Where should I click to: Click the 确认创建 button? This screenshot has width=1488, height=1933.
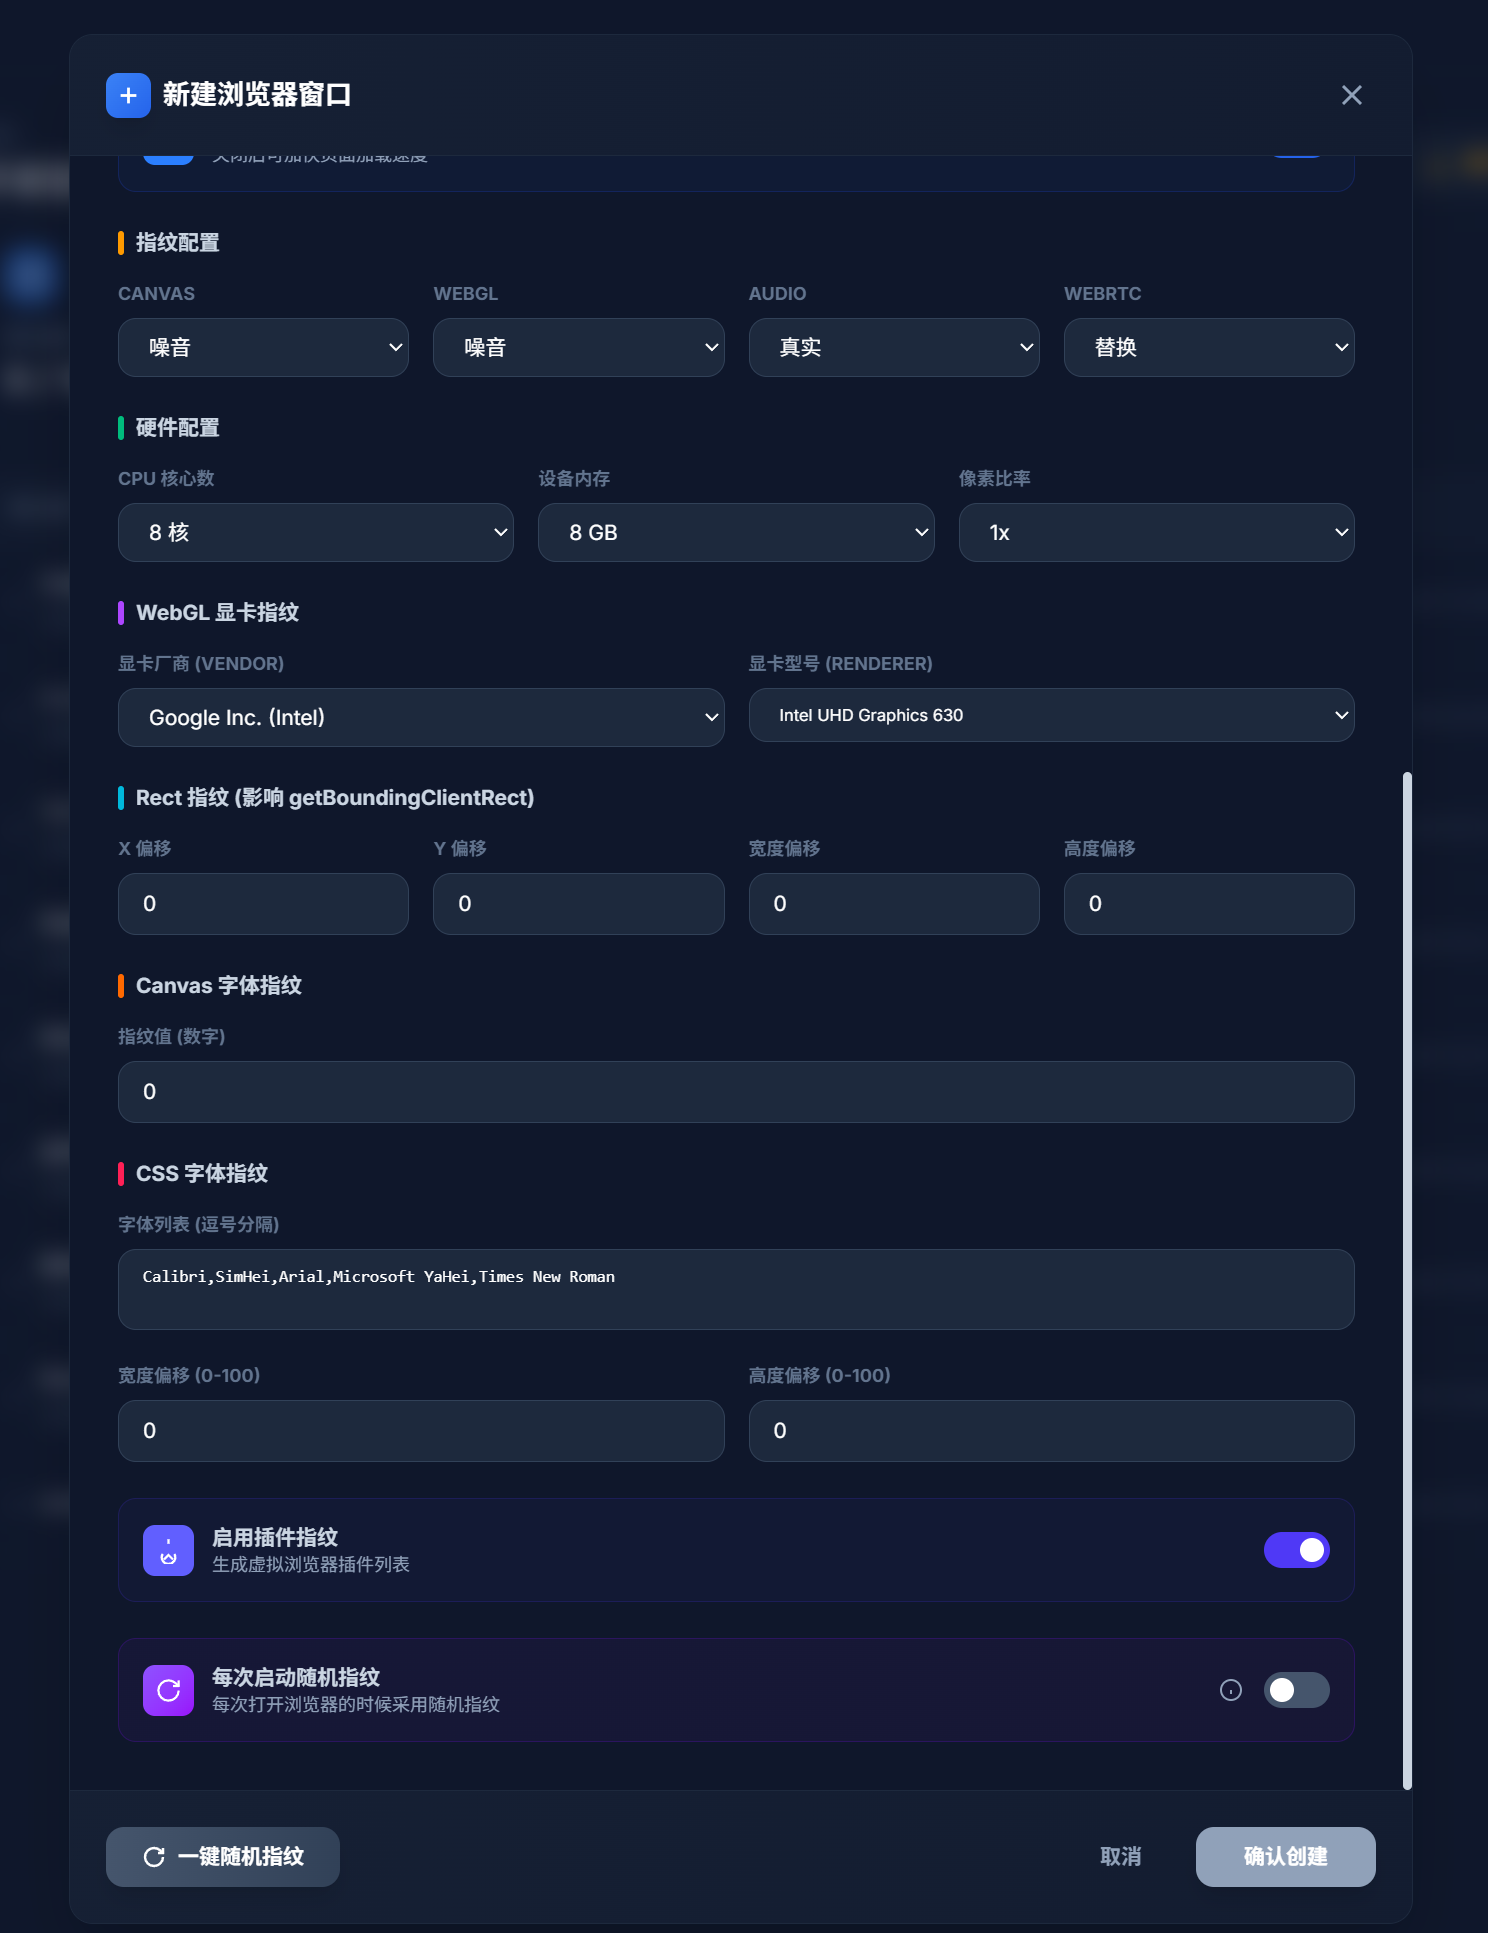click(1285, 1857)
